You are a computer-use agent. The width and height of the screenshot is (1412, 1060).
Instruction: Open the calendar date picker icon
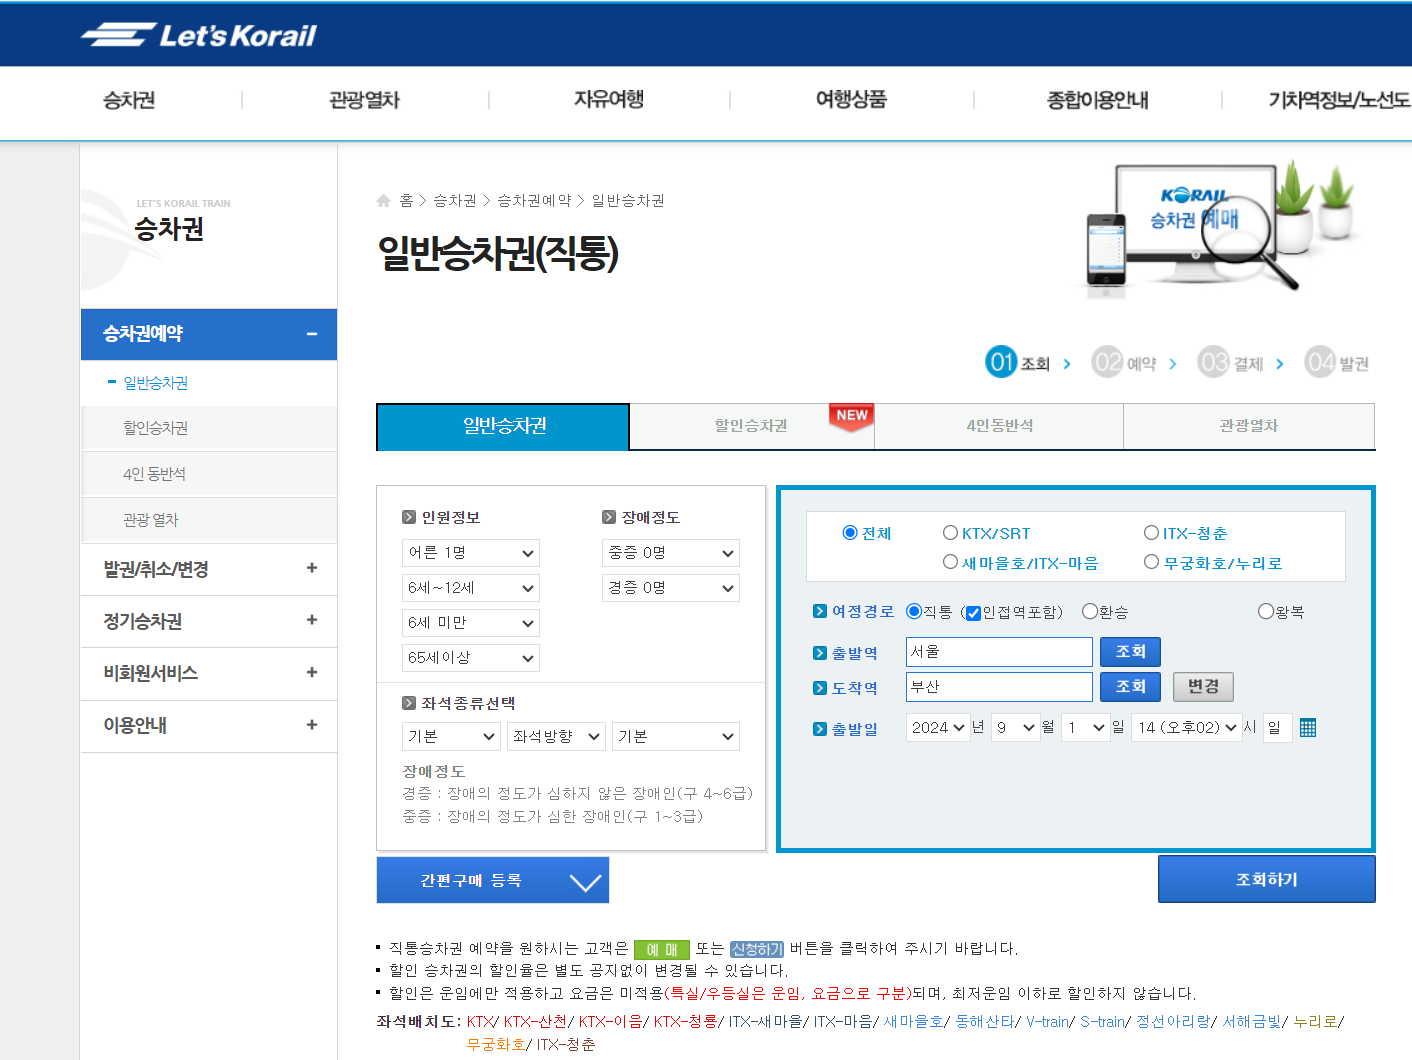pos(1308,727)
